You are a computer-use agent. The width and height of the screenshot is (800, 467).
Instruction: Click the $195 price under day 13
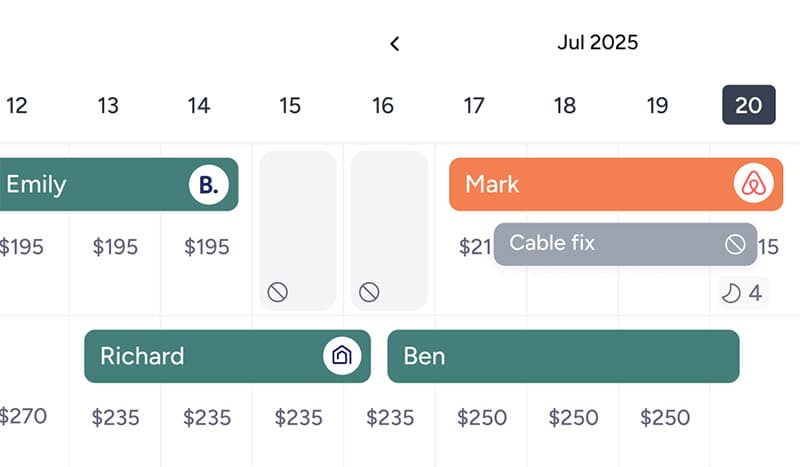coord(116,247)
